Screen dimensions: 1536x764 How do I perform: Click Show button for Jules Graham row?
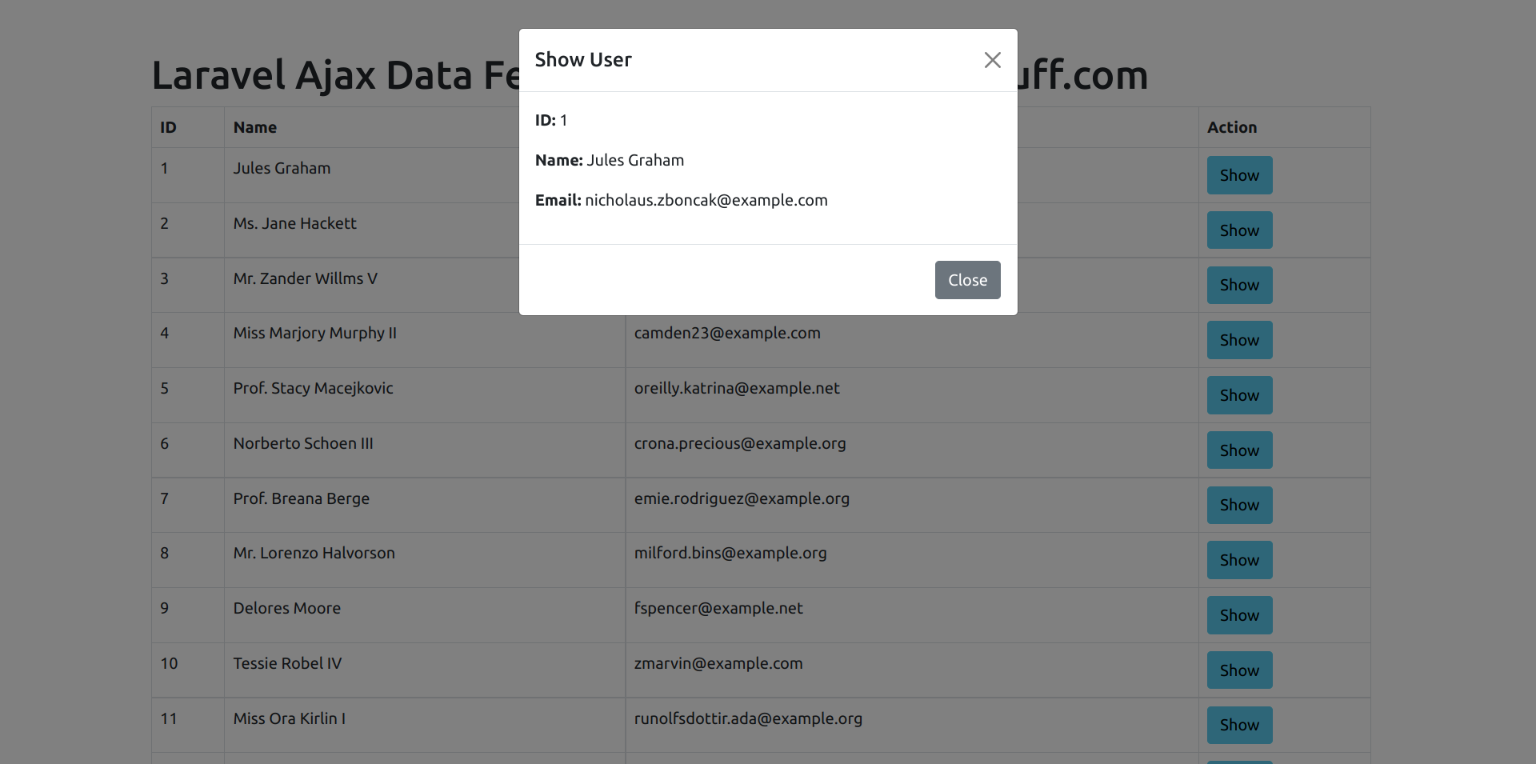1239,175
